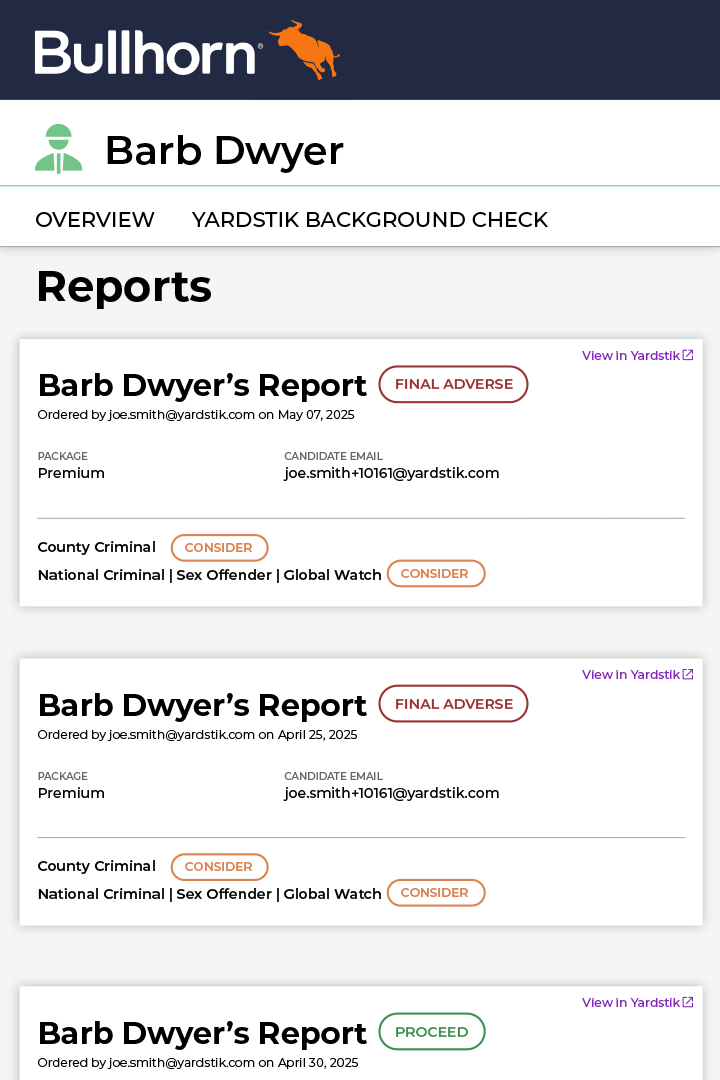The height and width of the screenshot is (1080, 720).
Task: Open View in Yardstik for May 07 report
Action: click(637, 355)
